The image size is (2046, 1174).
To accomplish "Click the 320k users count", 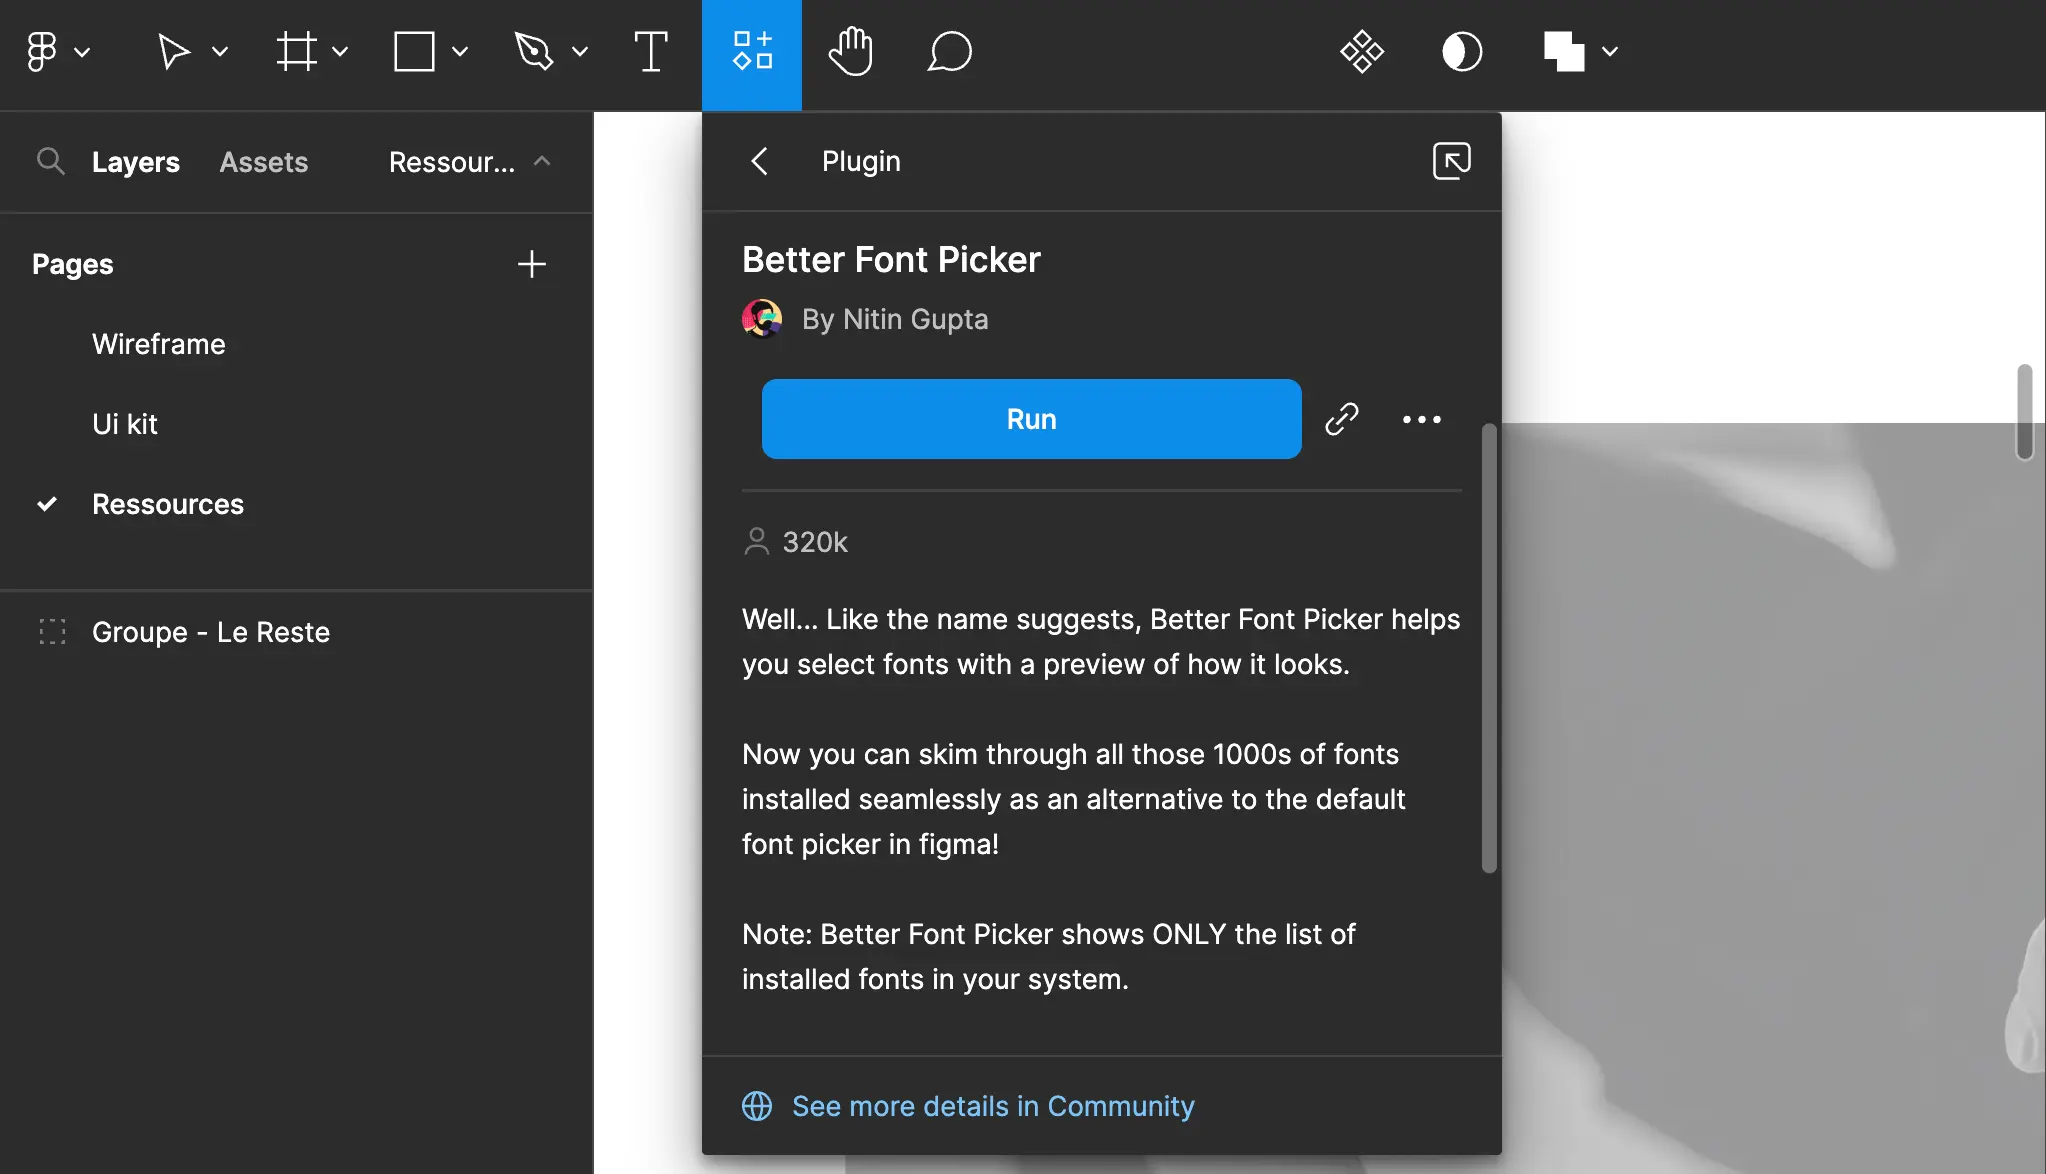I will tap(815, 542).
